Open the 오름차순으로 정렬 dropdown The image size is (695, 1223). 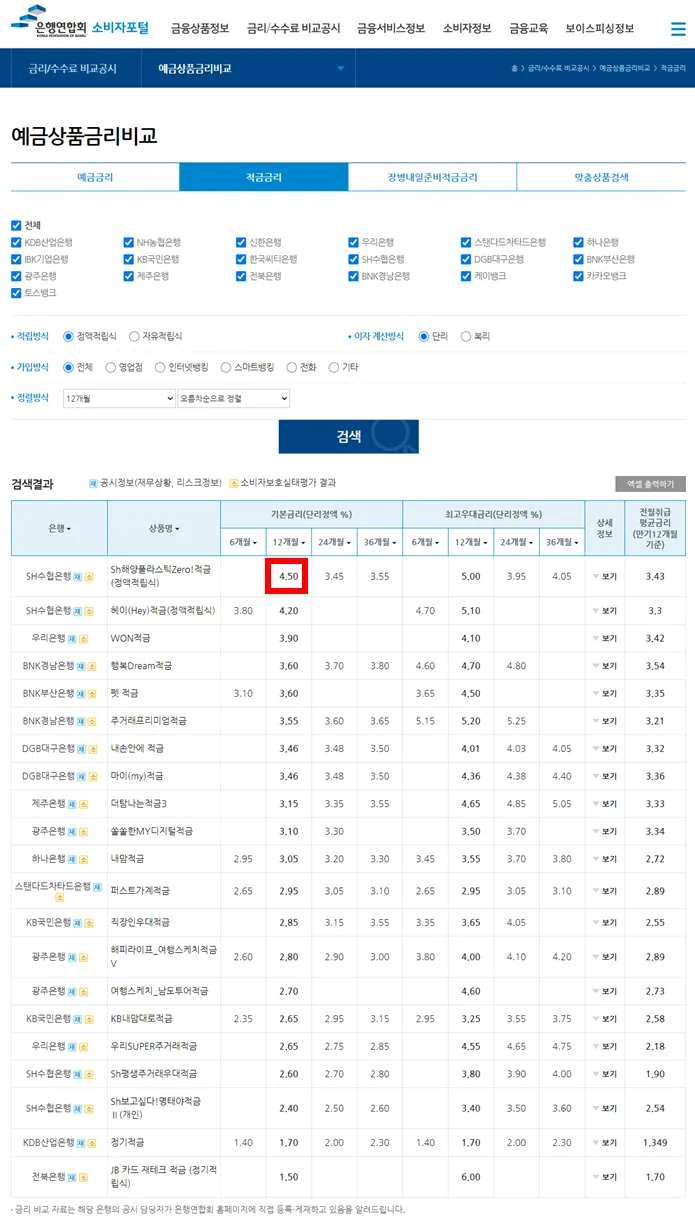[233, 398]
